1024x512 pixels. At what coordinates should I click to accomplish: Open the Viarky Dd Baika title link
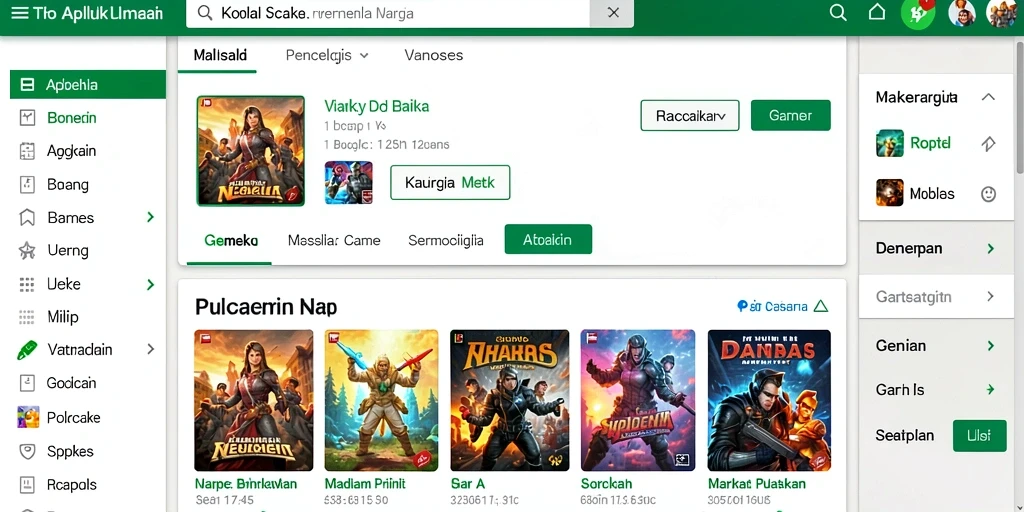point(377,106)
